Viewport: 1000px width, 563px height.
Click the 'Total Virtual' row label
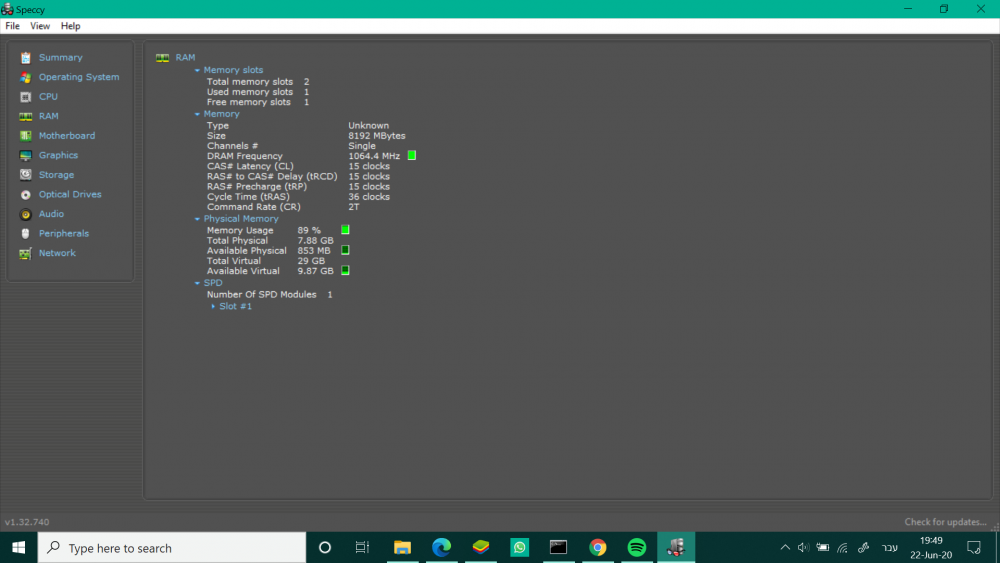pos(233,261)
